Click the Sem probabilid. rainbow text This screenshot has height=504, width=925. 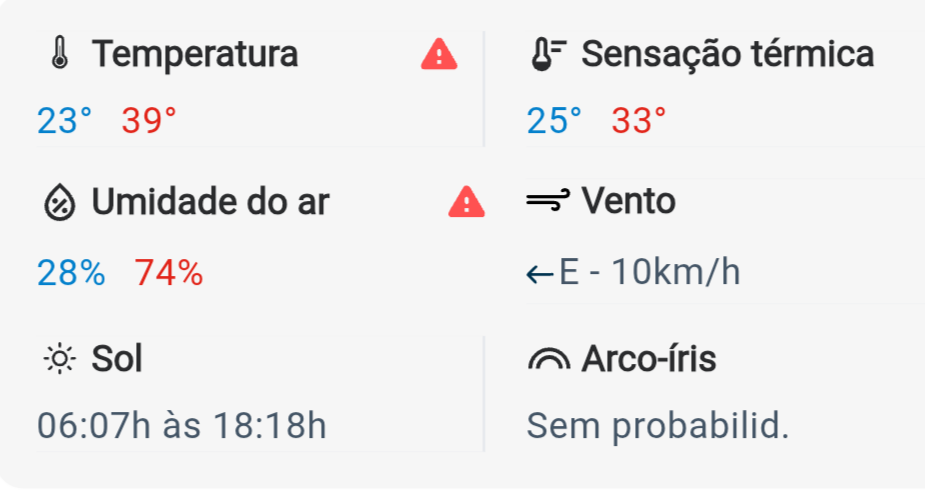click(658, 426)
